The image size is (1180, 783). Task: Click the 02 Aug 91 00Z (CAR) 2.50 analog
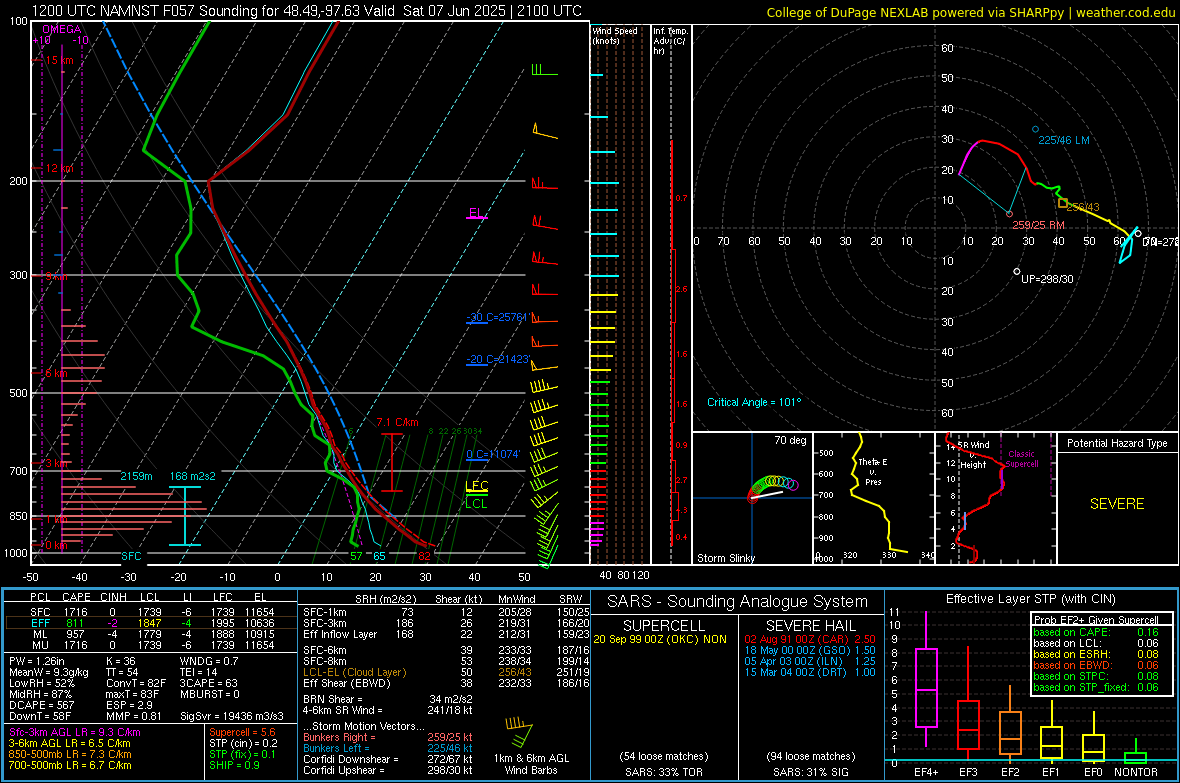(810, 639)
